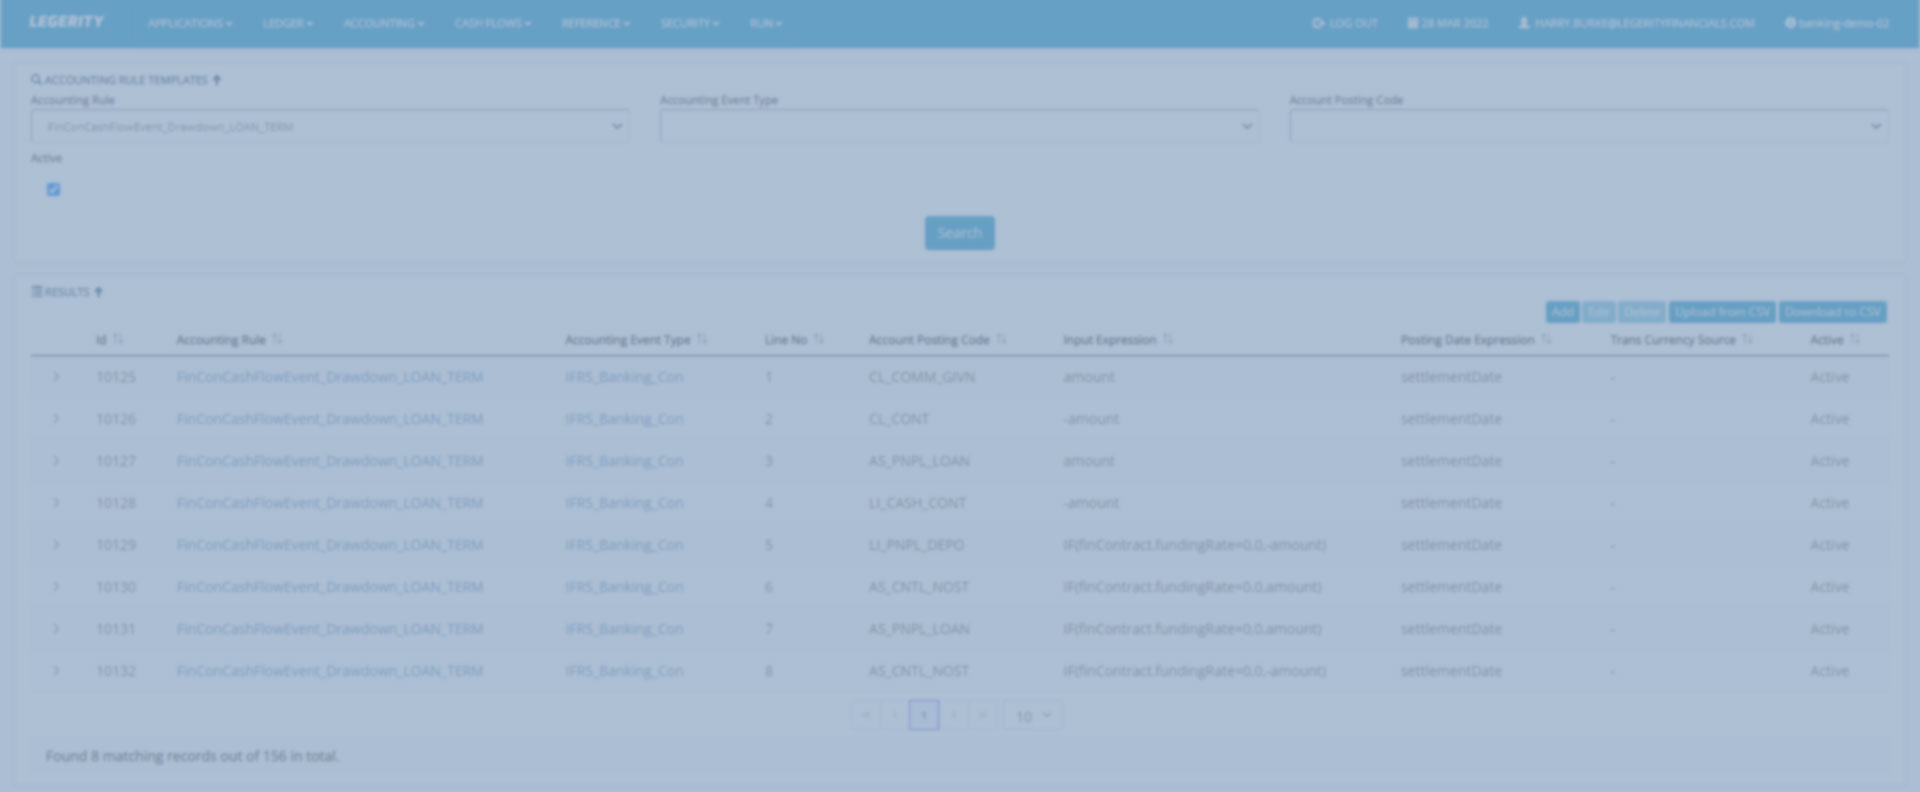Image resolution: width=1920 pixels, height=792 pixels.
Task: Pin the Results panel
Action: coord(98,292)
